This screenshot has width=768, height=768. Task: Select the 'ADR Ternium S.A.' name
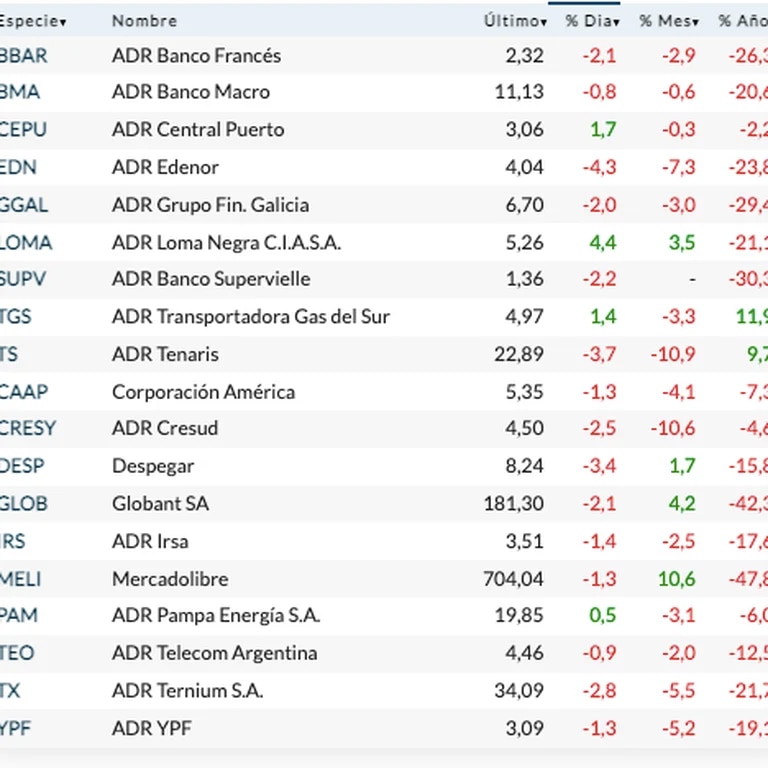coord(188,691)
